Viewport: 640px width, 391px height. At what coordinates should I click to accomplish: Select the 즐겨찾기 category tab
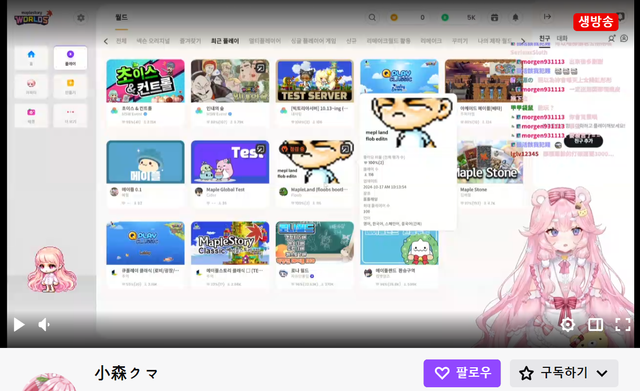click(x=190, y=41)
